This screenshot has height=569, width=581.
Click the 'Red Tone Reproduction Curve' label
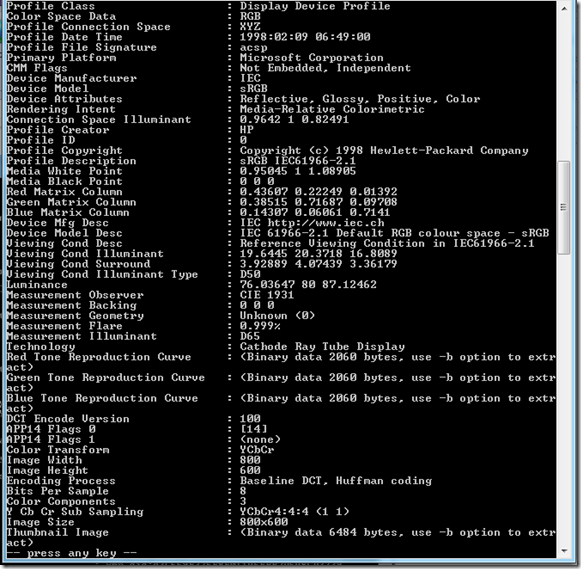[99, 357]
